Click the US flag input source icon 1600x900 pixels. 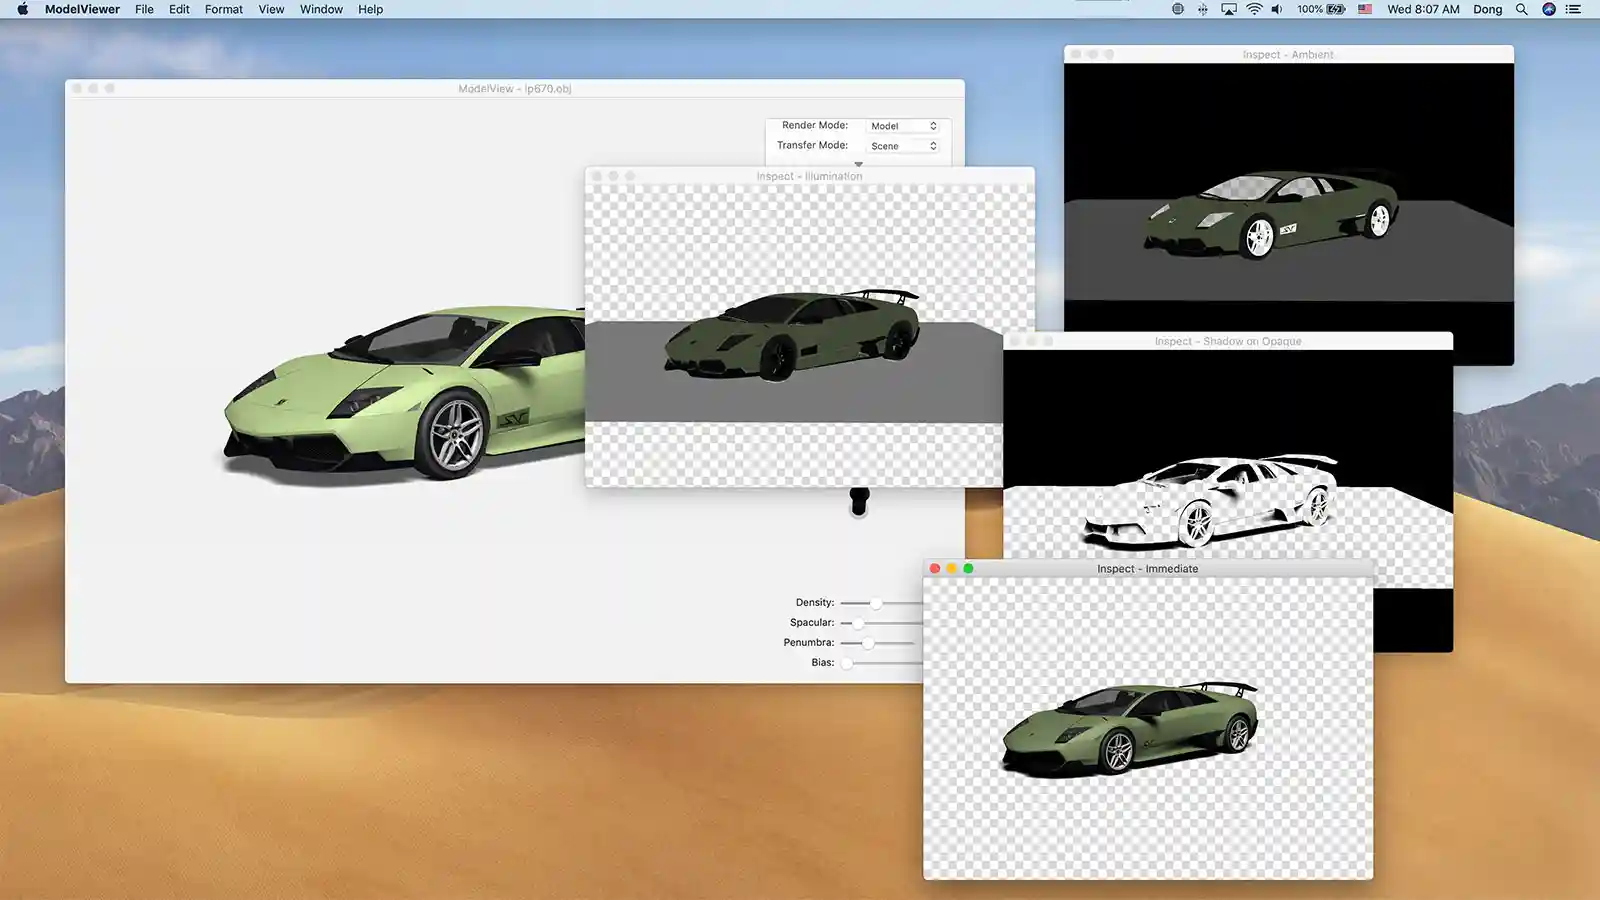[x=1365, y=9]
